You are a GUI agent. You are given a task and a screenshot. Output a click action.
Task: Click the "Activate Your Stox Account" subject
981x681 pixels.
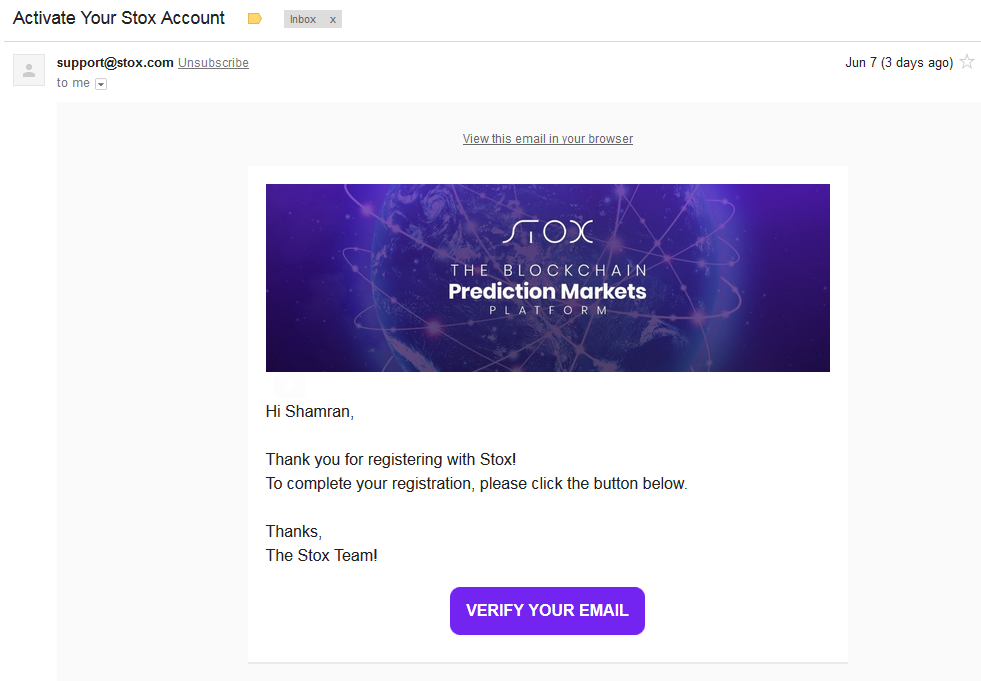pos(119,19)
